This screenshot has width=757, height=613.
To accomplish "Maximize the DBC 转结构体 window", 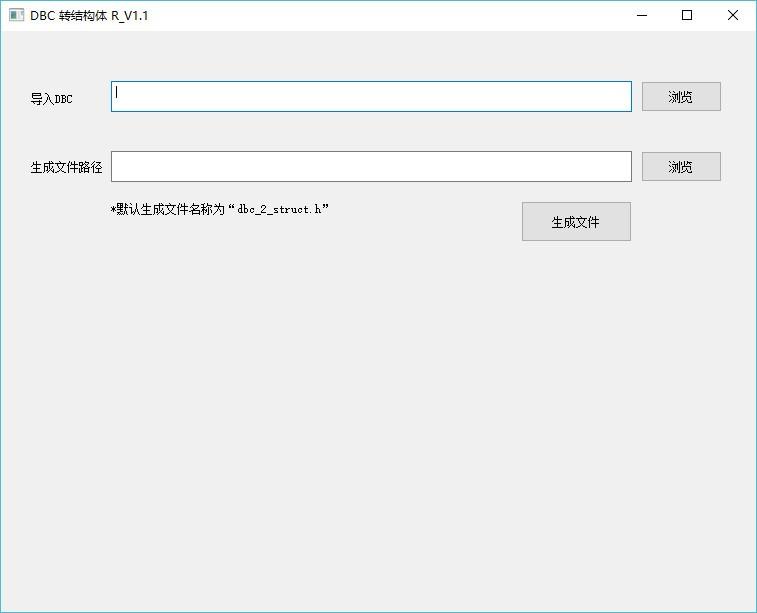I will [x=687, y=15].
